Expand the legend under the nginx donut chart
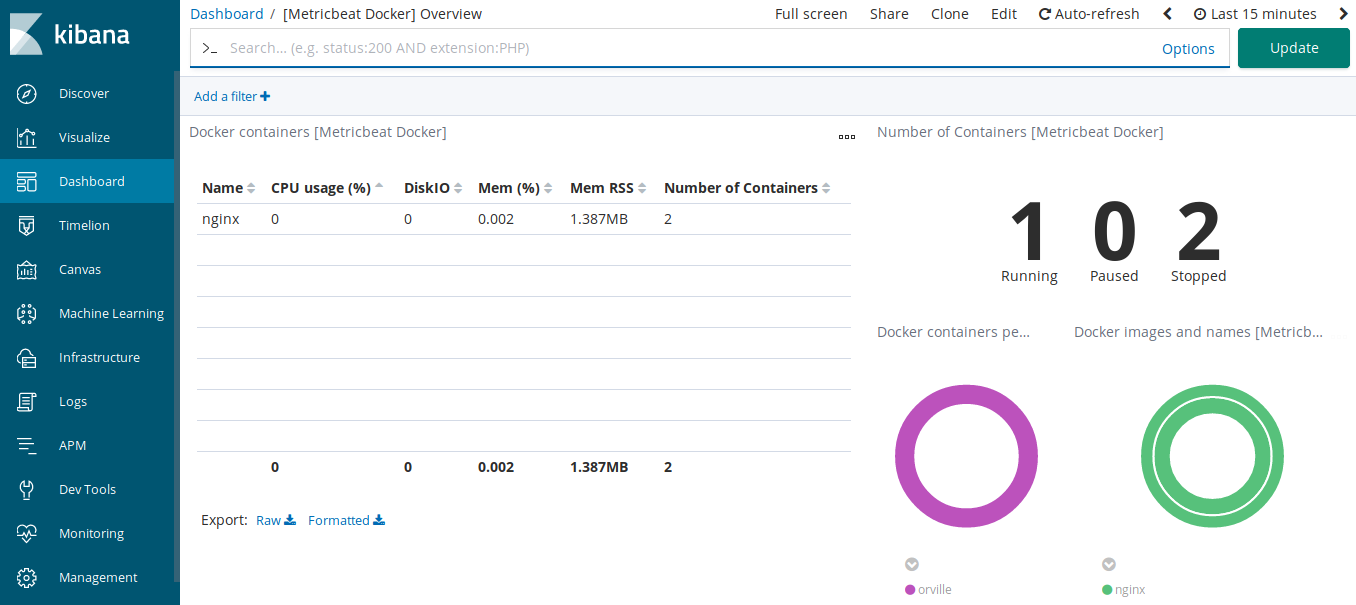The width and height of the screenshot is (1356, 605). click(1108, 564)
